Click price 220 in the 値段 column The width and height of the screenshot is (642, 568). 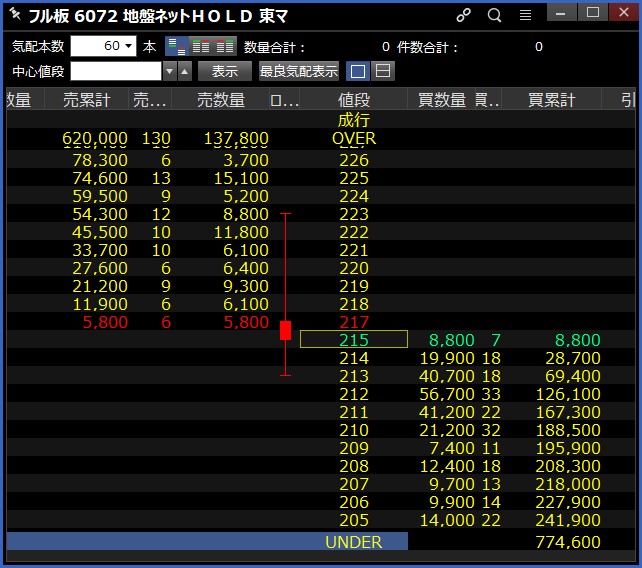click(x=354, y=268)
